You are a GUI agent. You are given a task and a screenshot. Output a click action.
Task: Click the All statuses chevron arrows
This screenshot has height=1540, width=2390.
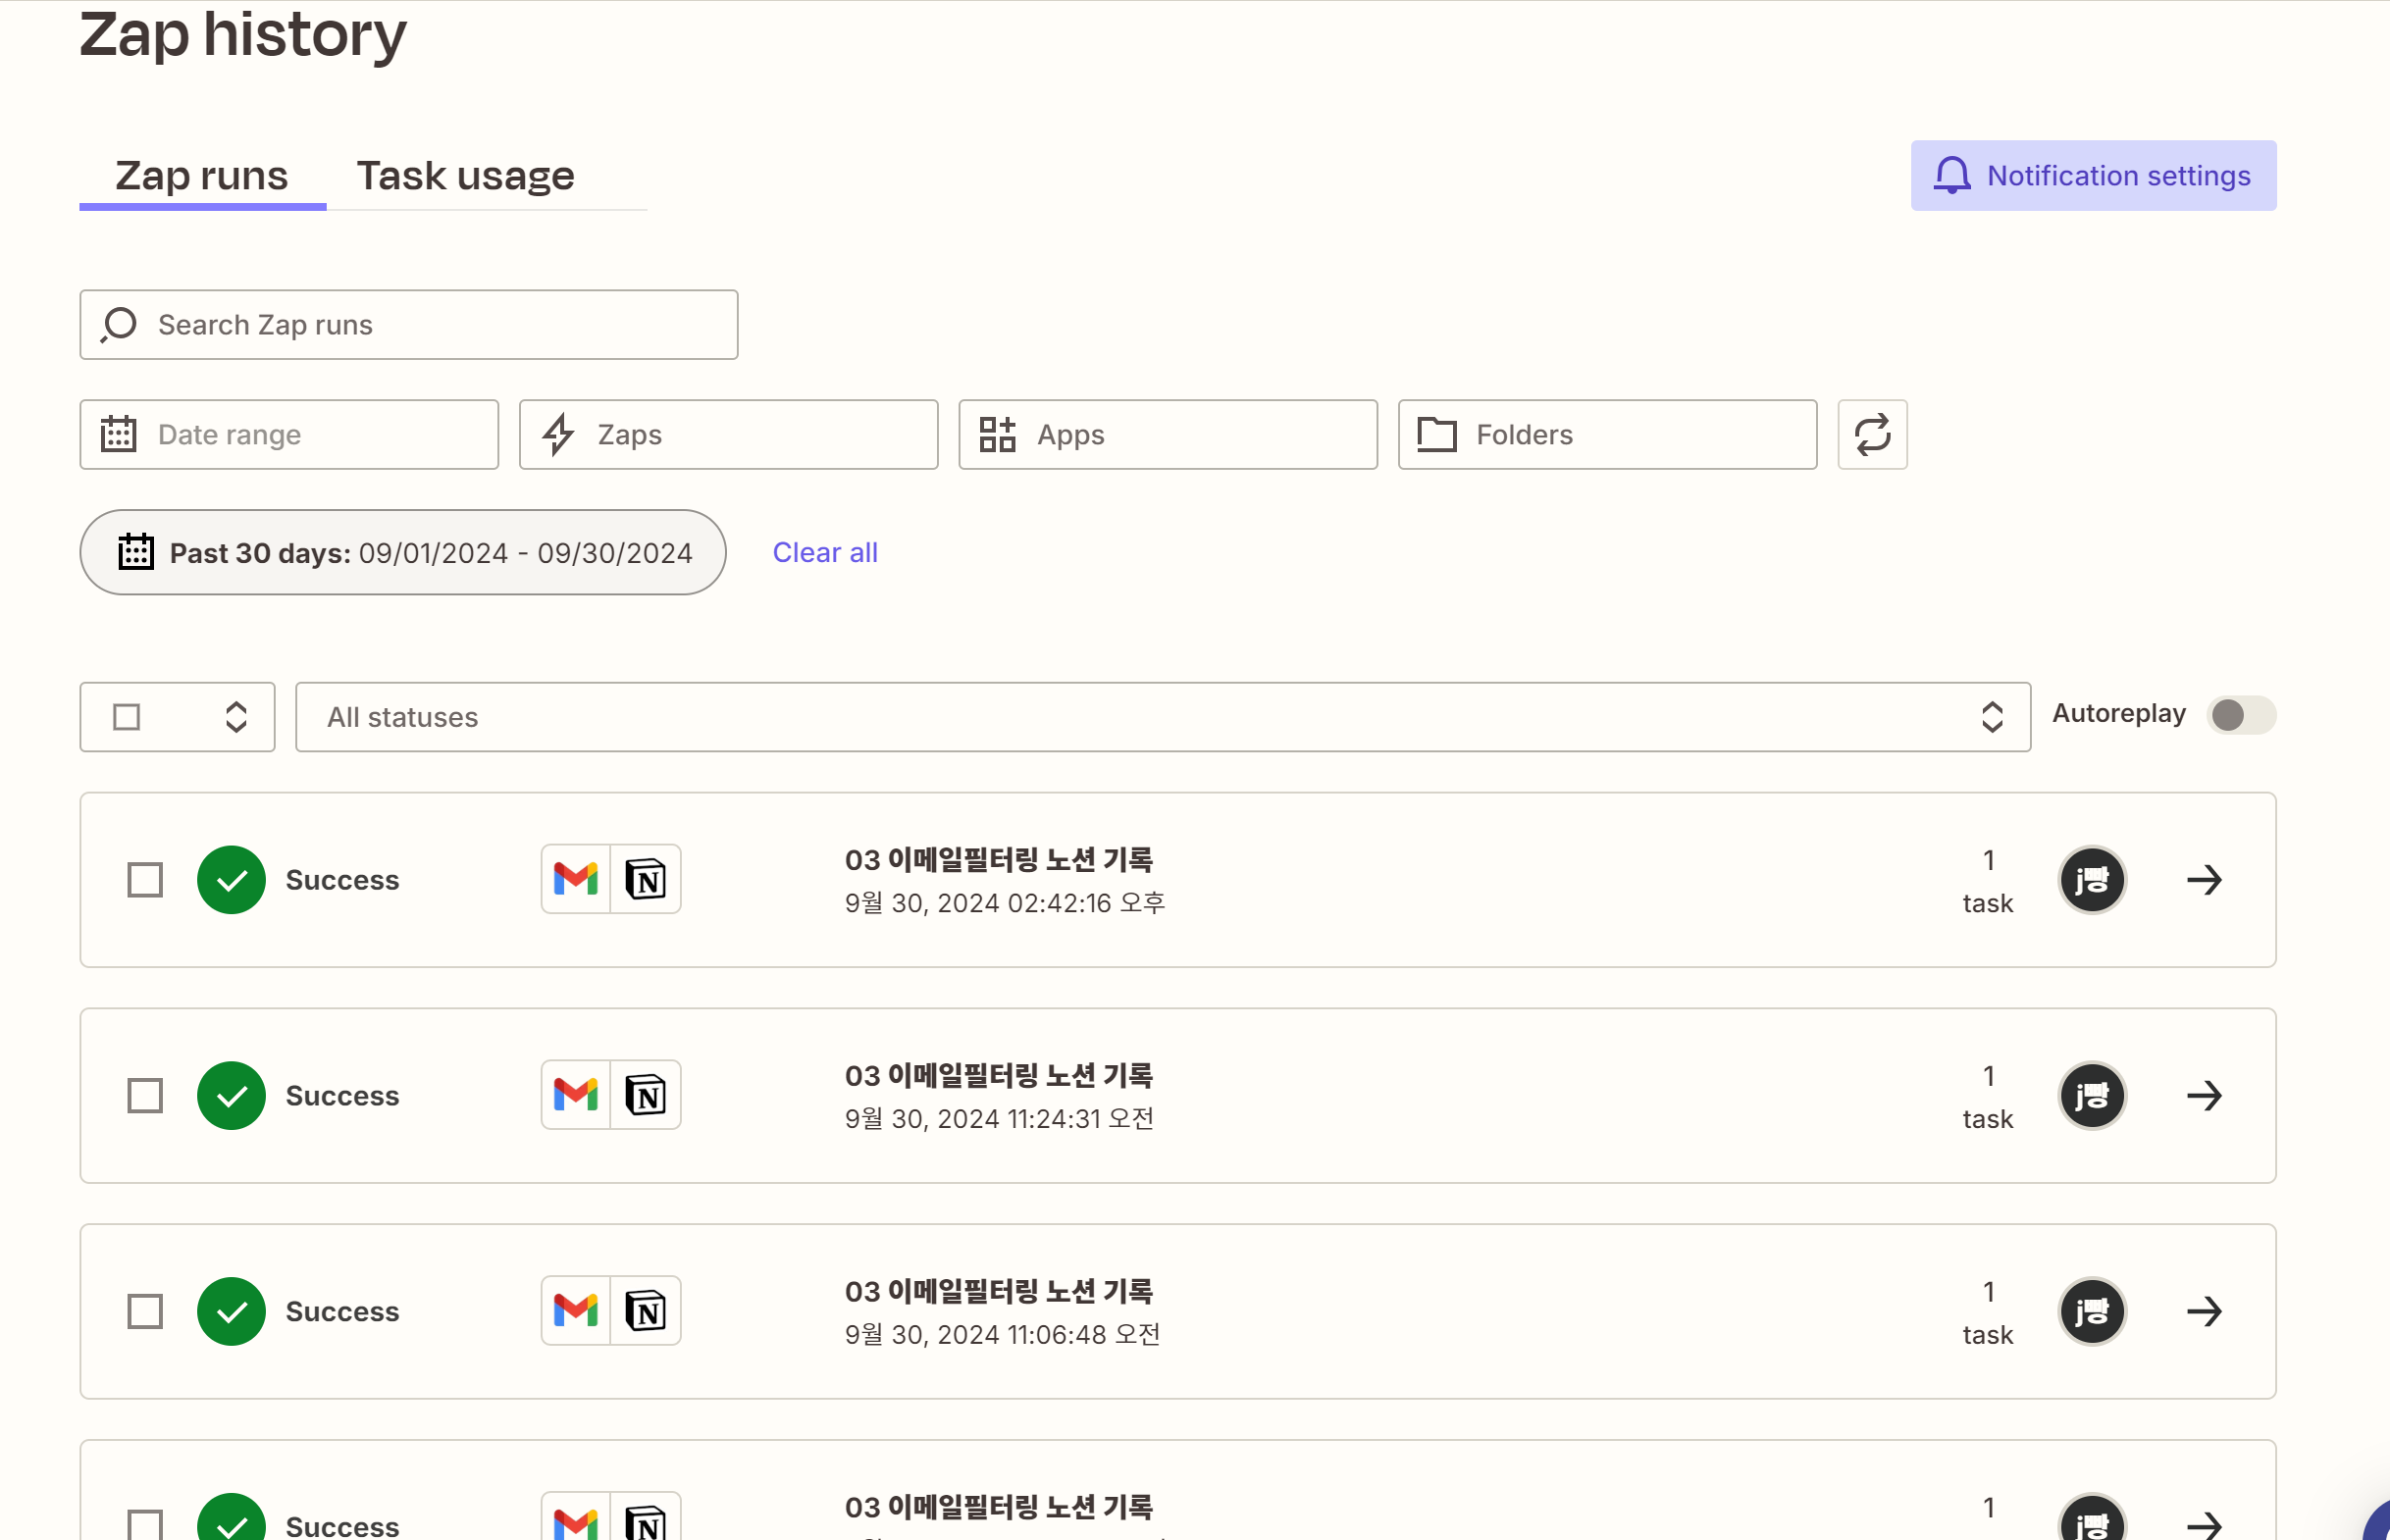tap(1991, 717)
